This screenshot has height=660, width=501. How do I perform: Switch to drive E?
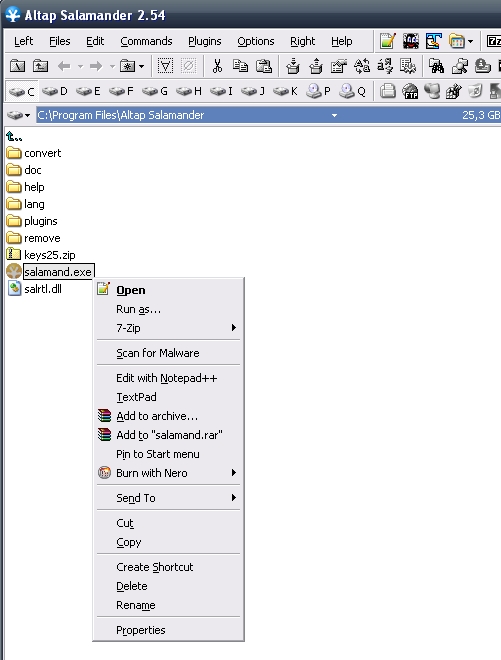coord(88,91)
